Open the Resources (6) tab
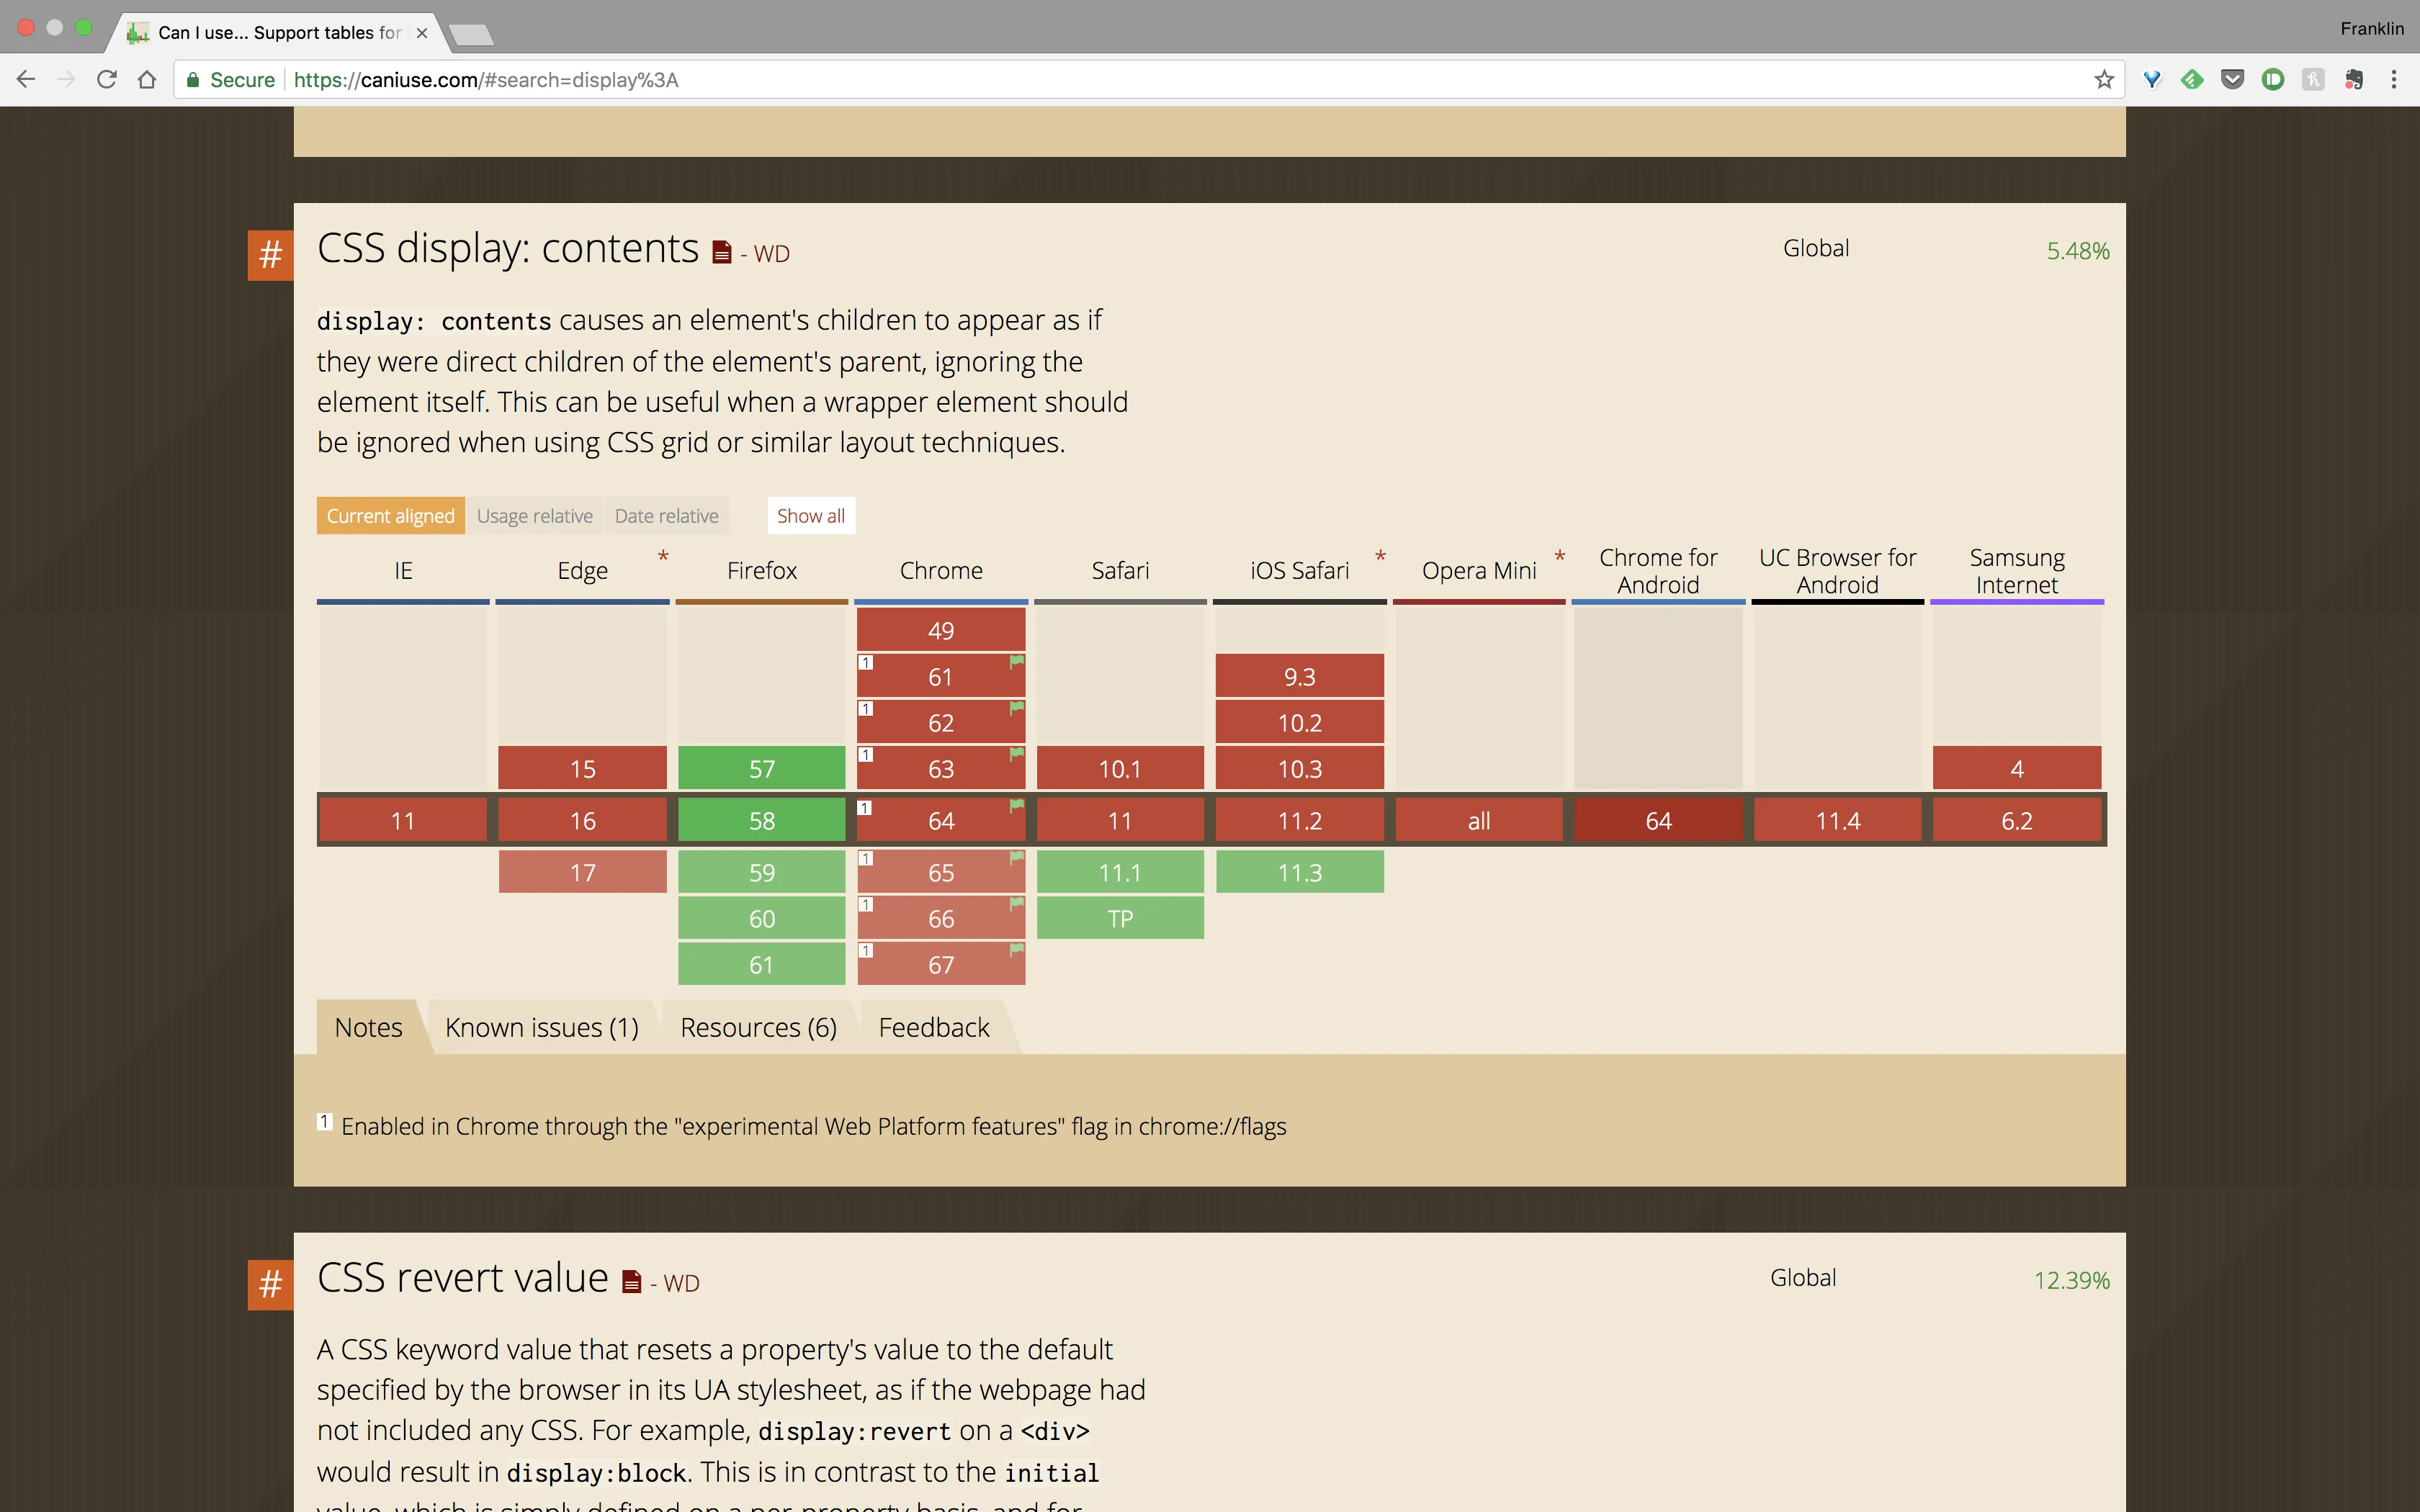Viewport: 2420px width, 1512px height. (x=758, y=1027)
